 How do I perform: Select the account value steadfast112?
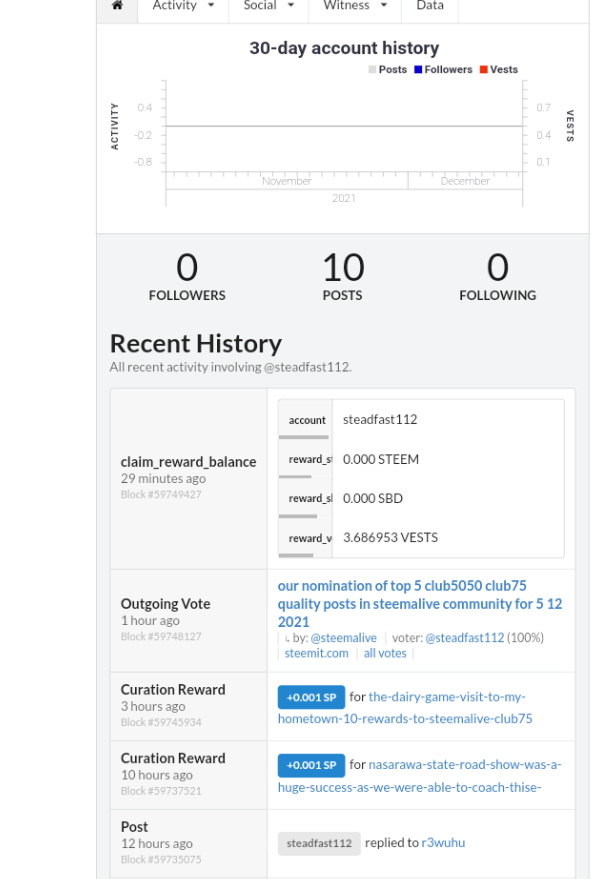coord(380,419)
